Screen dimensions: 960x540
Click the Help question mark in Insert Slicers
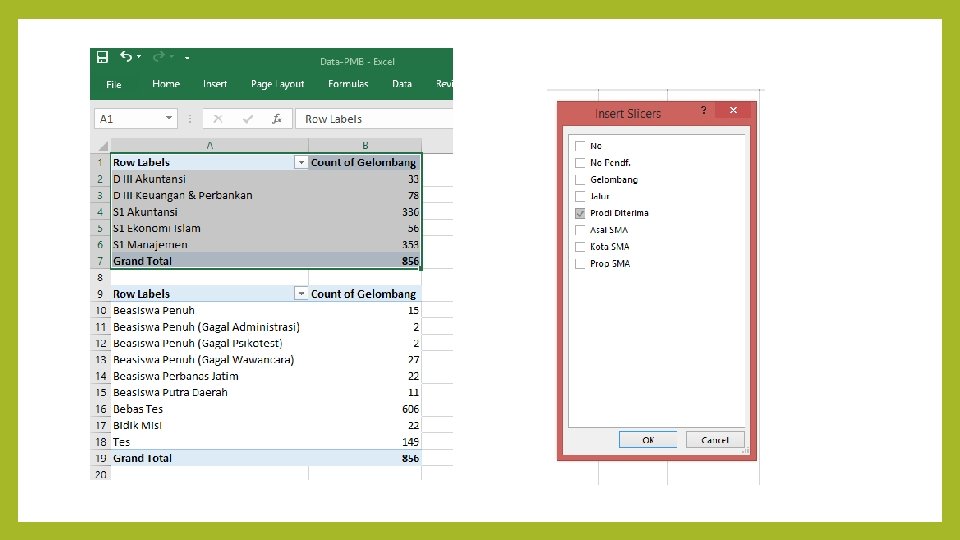point(703,110)
